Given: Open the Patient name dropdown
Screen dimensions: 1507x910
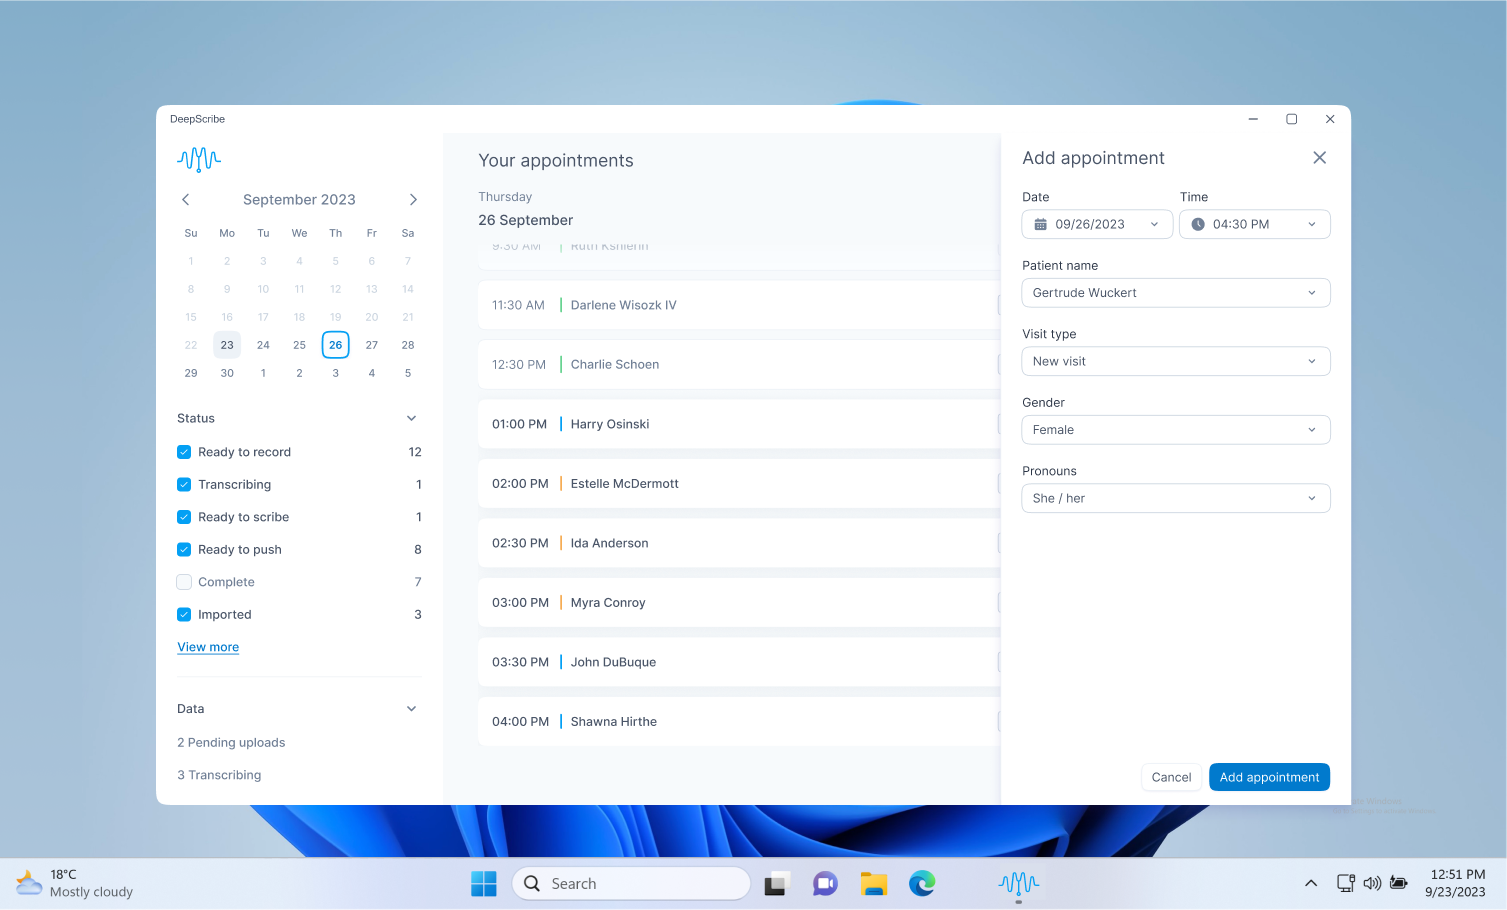Looking at the screenshot, I should (1176, 293).
